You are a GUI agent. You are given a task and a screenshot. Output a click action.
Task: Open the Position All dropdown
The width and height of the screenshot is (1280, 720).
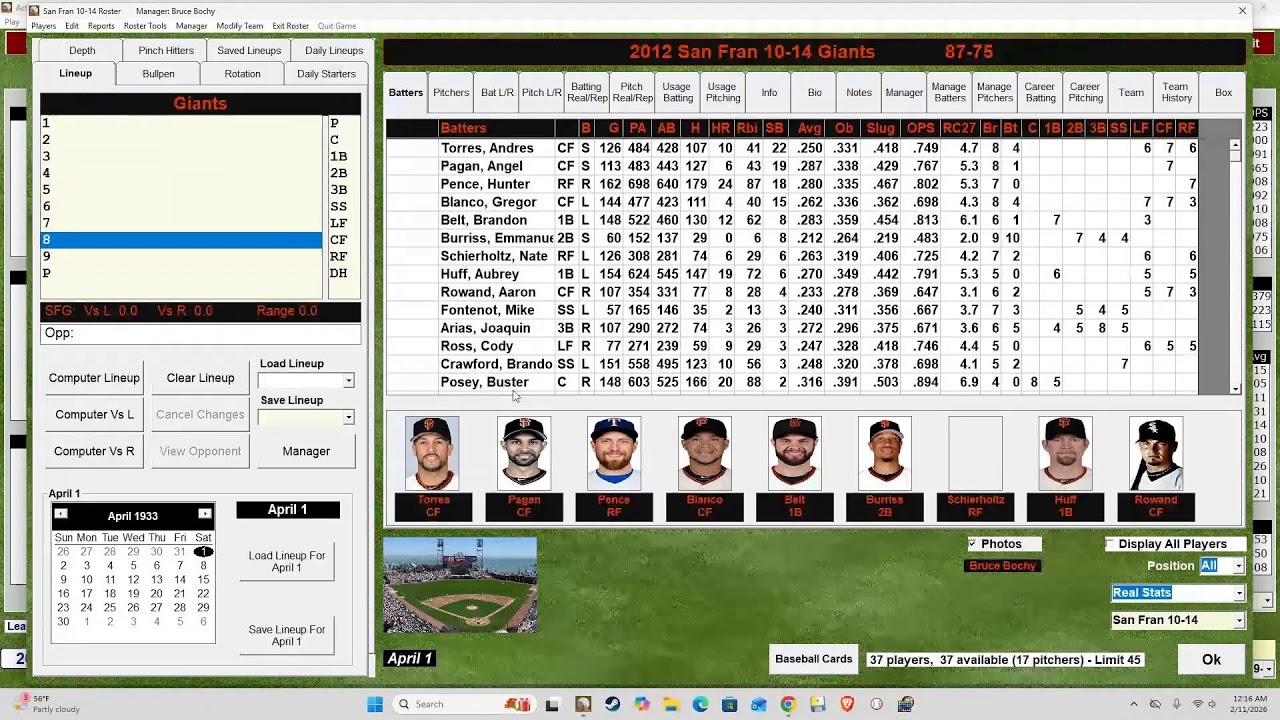(x=1238, y=566)
